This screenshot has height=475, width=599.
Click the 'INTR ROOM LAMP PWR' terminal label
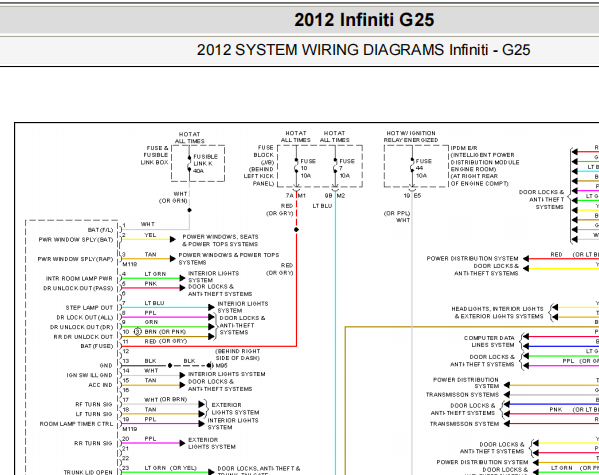79,279
